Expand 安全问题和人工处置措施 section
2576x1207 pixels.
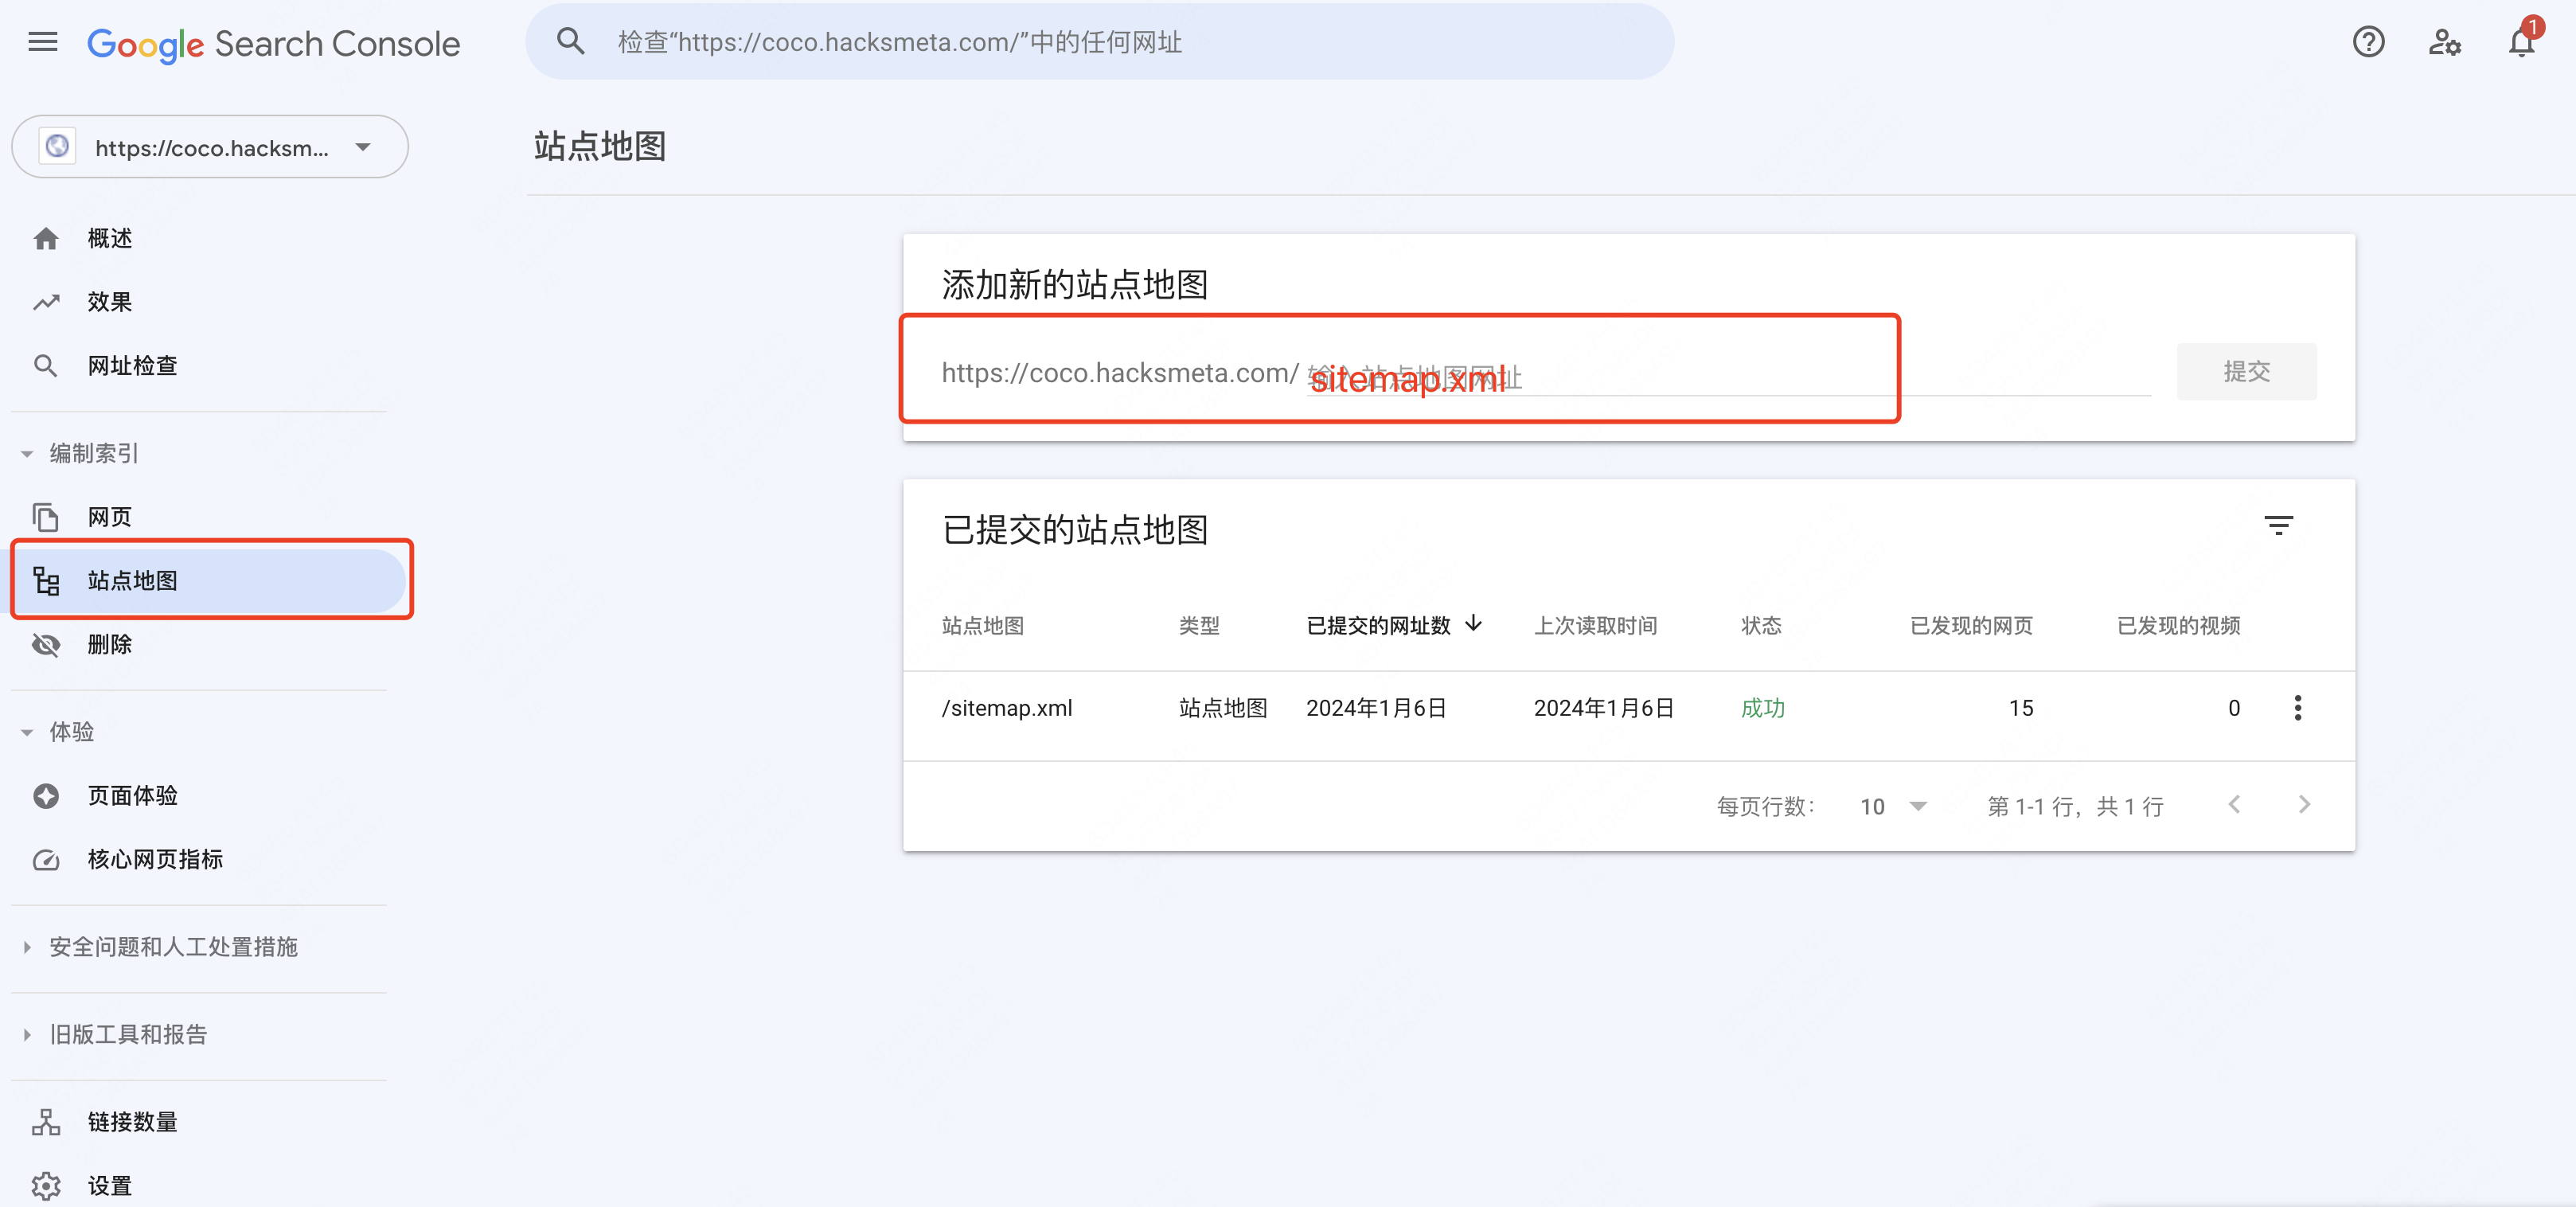pyautogui.click(x=27, y=947)
